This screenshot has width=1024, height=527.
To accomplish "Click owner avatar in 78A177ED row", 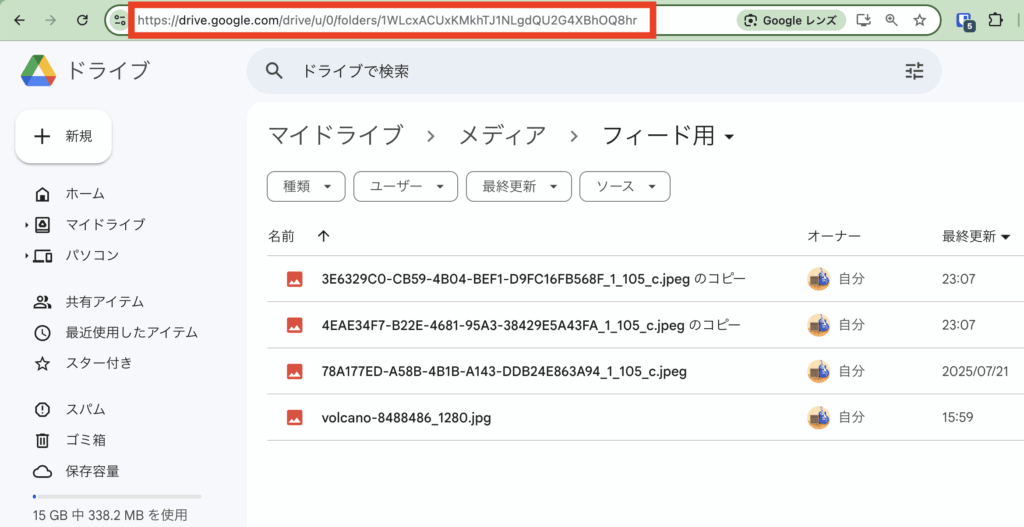I will tap(818, 372).
